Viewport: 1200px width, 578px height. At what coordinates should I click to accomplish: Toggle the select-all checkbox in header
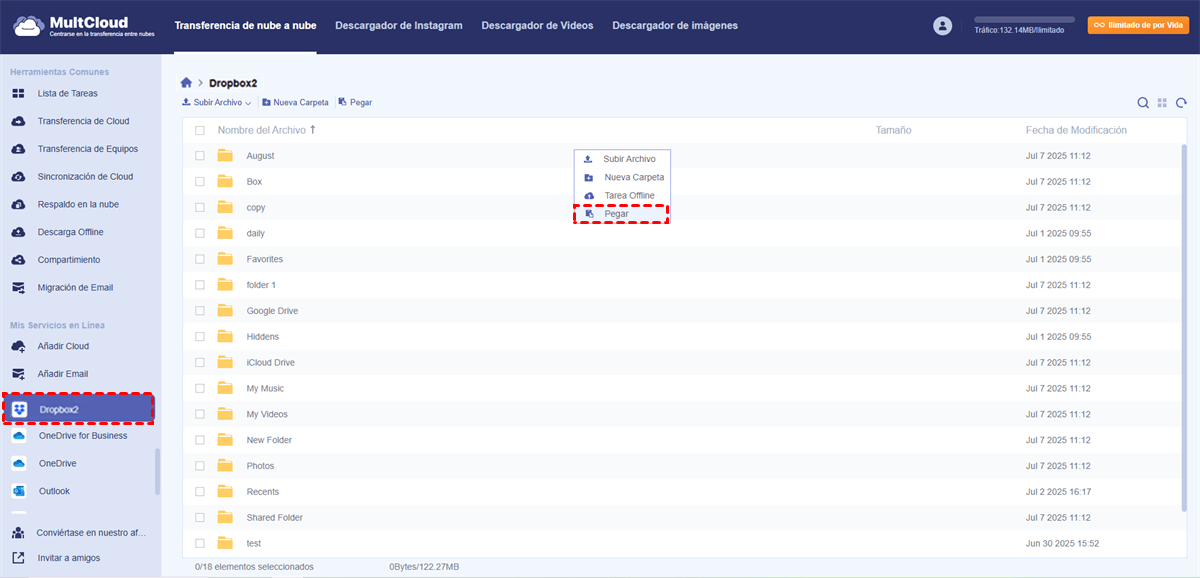[200, 131]
